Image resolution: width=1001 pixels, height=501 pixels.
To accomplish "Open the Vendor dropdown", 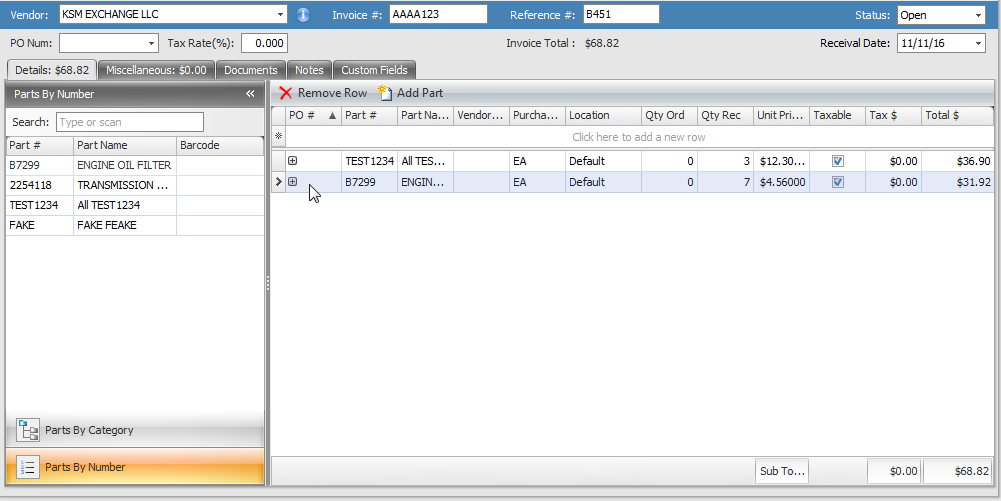I will [281, 15].
